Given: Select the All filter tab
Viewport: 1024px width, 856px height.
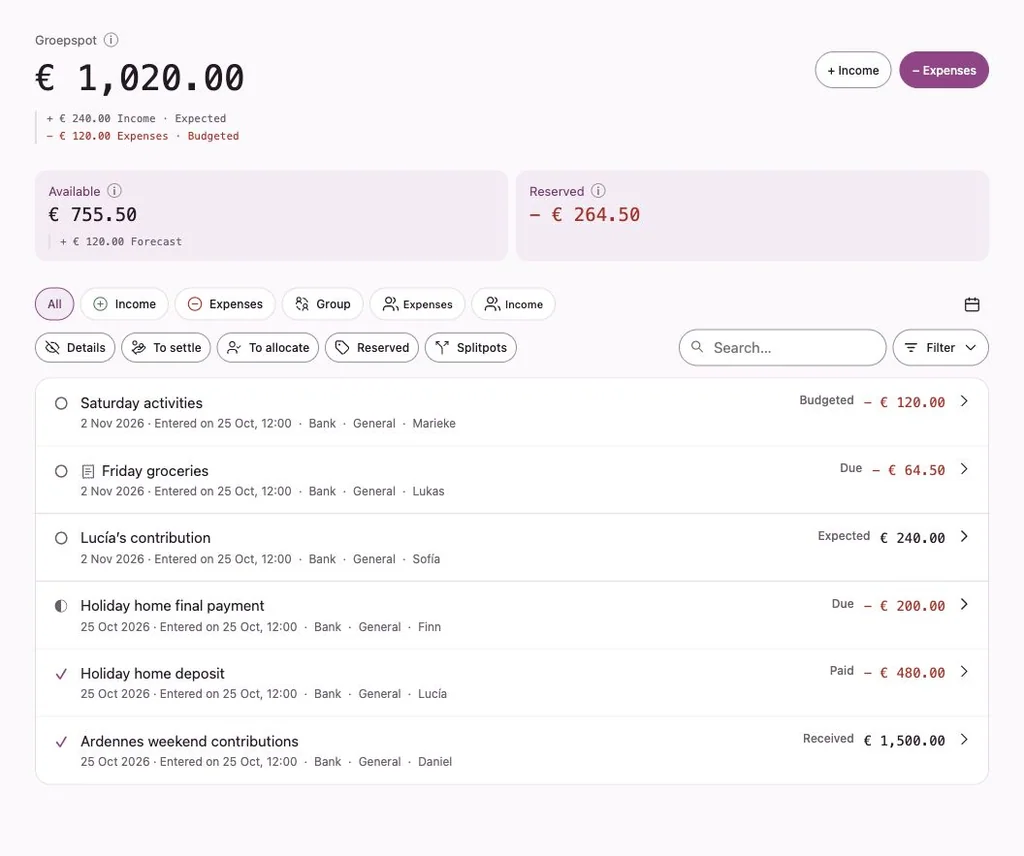Looking at the screenshot, I should tap(54, 304).
